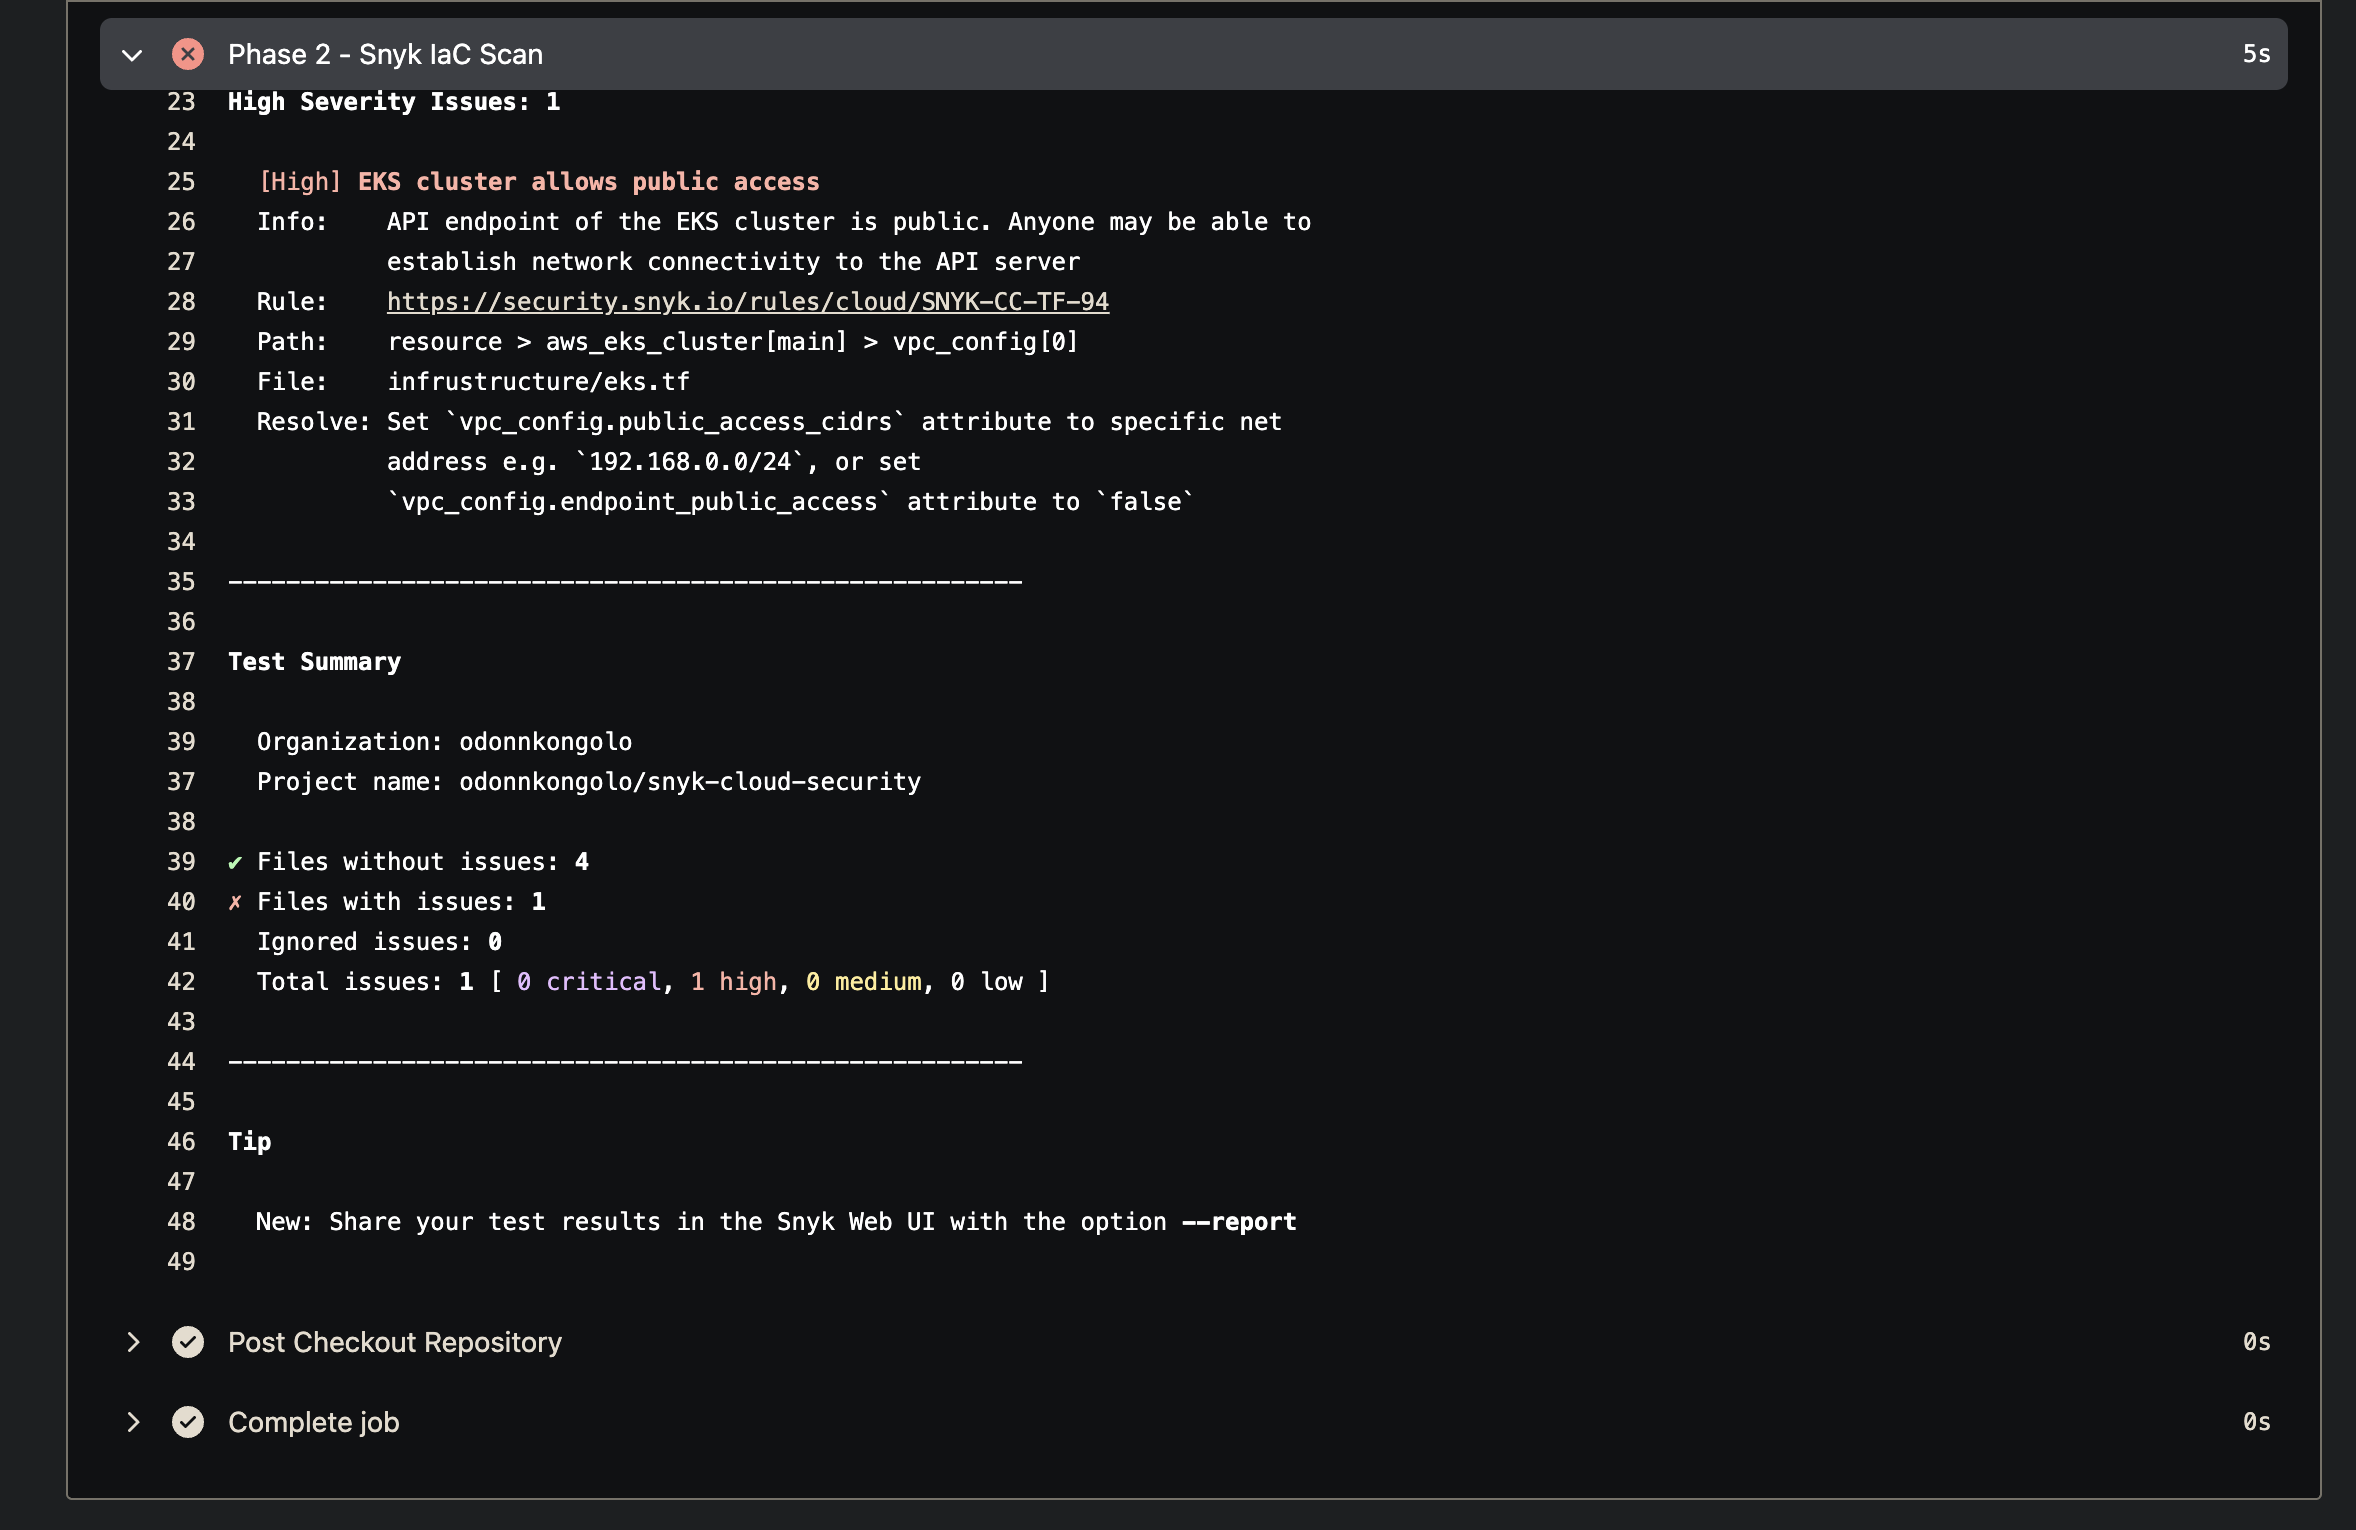This screenshot has height=1530, width=2356.
Task: Select log line number 30
Action: pos(181,382)
